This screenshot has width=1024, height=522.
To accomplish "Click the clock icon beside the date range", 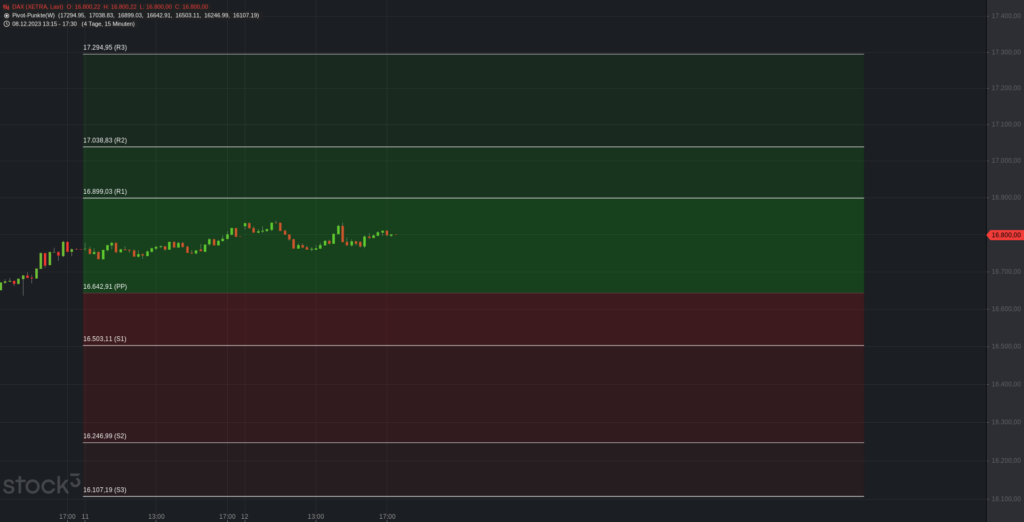I will 6,24.
